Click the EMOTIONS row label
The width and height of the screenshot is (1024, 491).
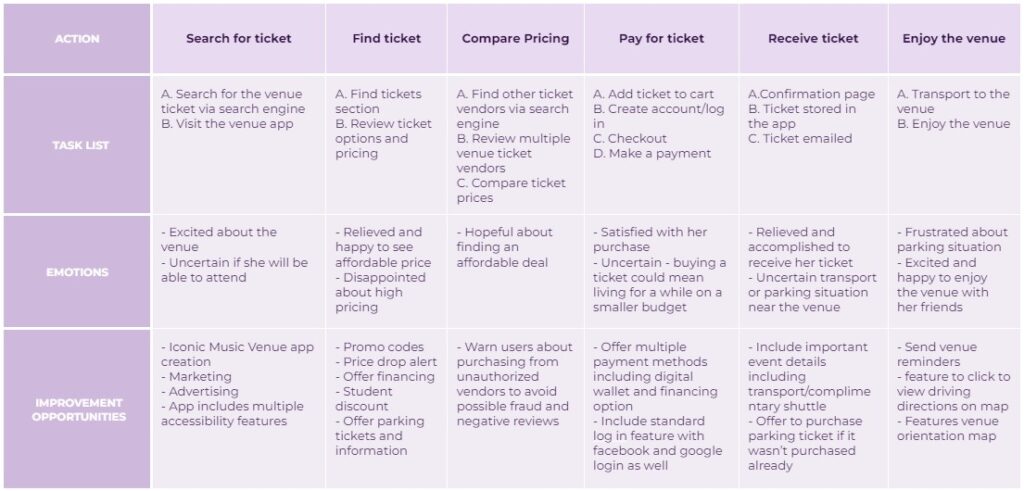pos(77,271)
